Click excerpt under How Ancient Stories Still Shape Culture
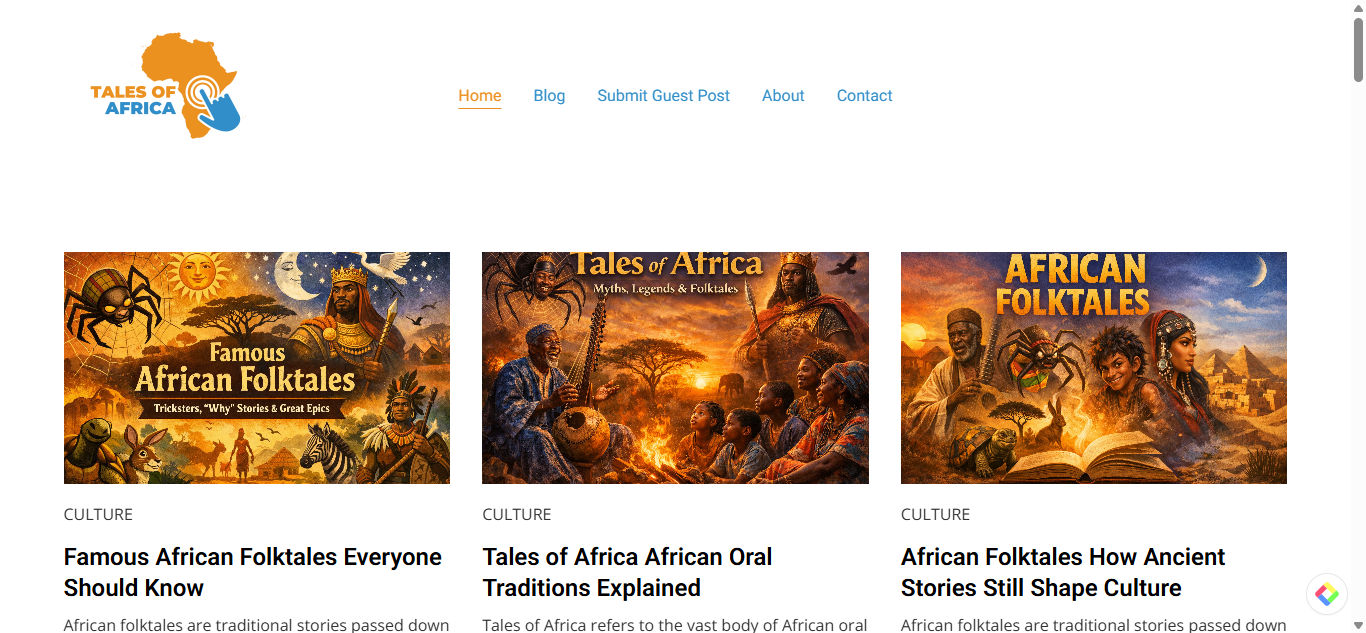This screenshot has width=1366, height=633. click(1094, 625)
